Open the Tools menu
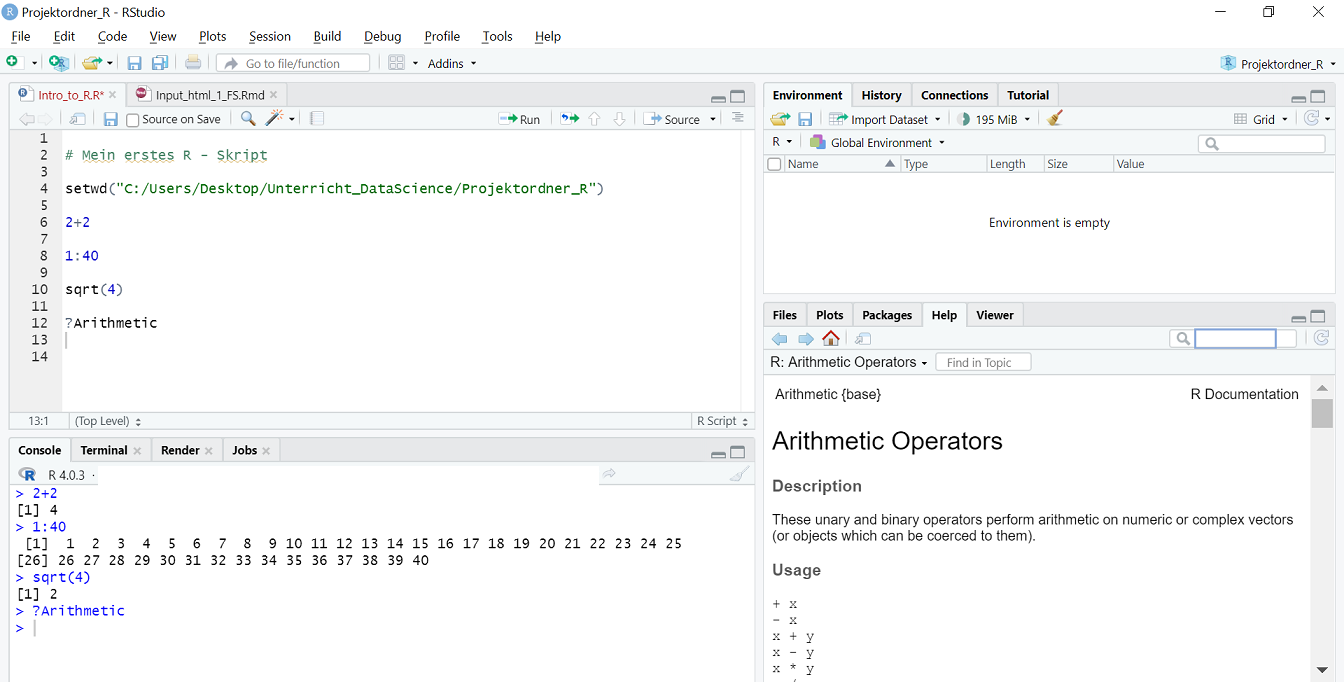1344x682 pixels. [x=497, y=36]
